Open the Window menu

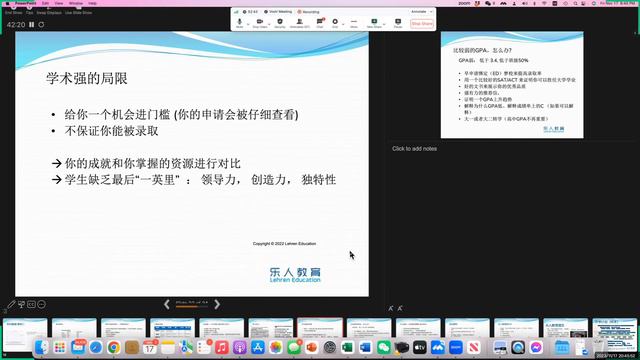(x=76, y=3)
